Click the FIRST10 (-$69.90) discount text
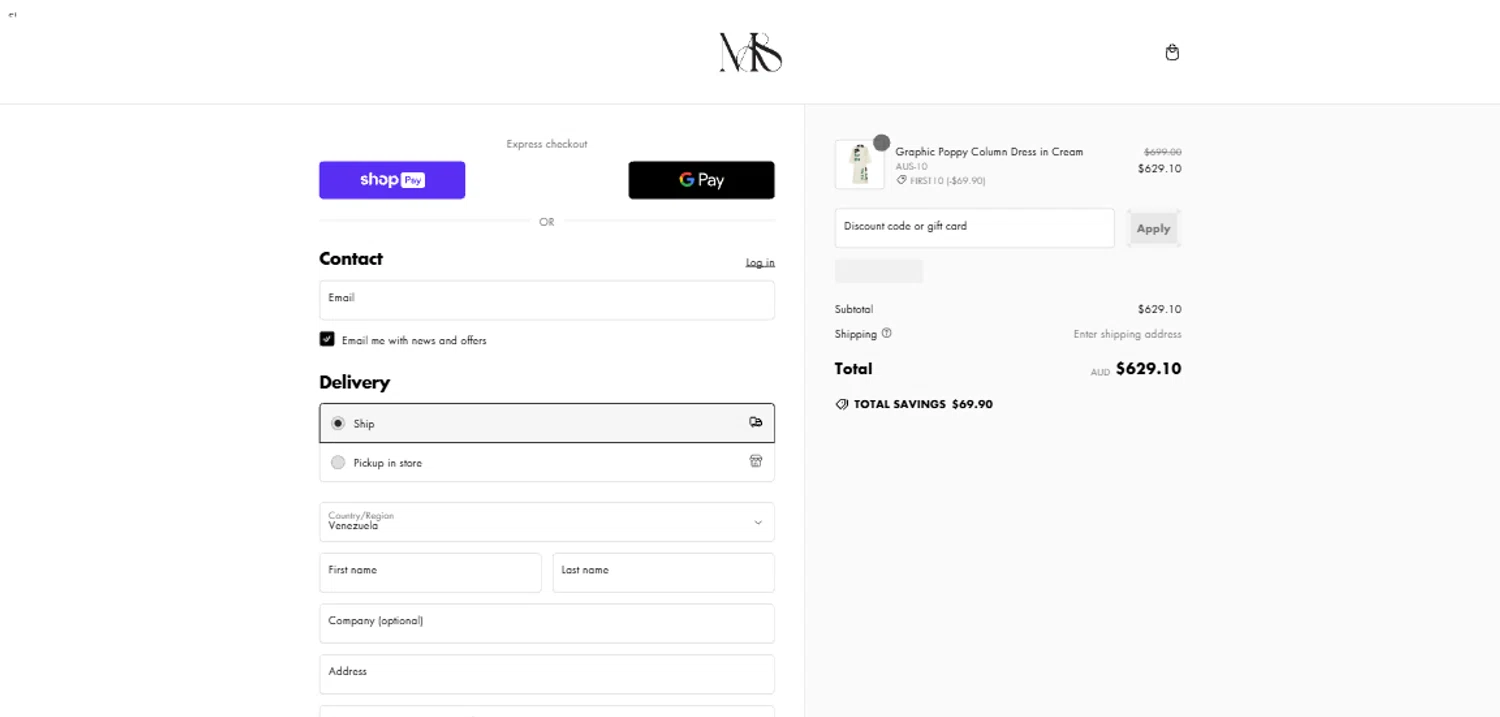 coord(947,181)
